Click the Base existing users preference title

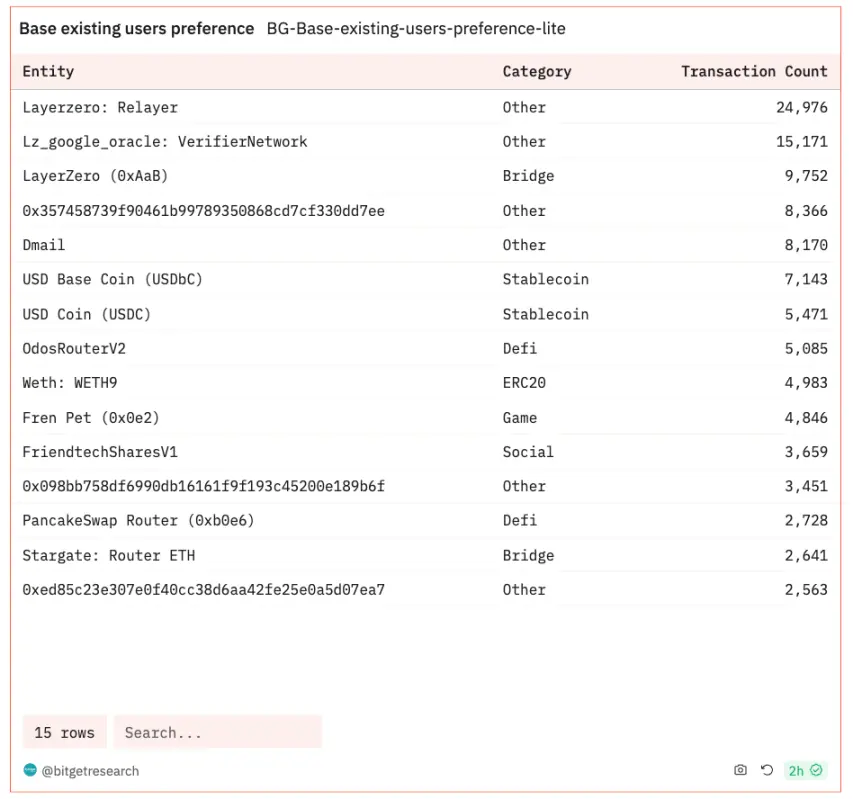tap(137, 29)
